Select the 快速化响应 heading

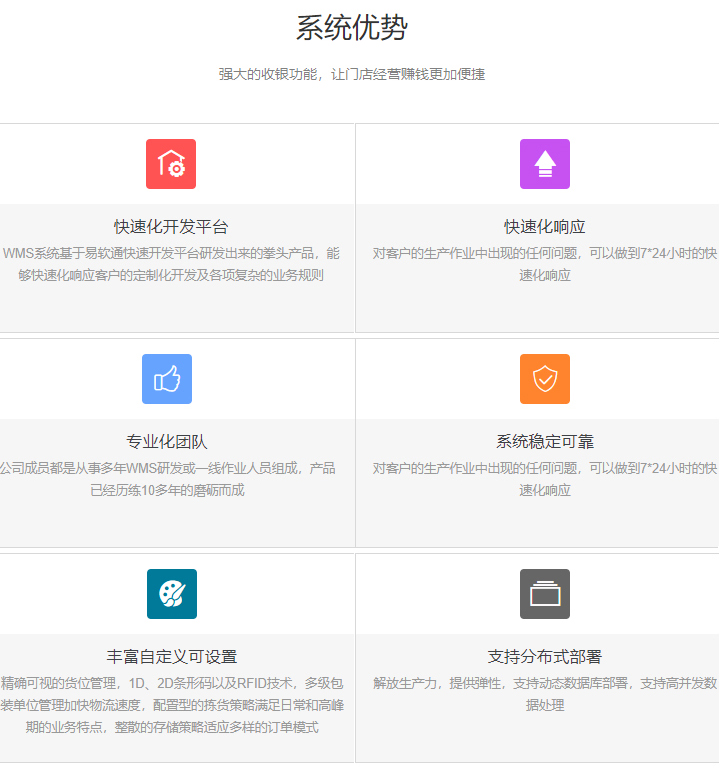click(x=544, y=227)
